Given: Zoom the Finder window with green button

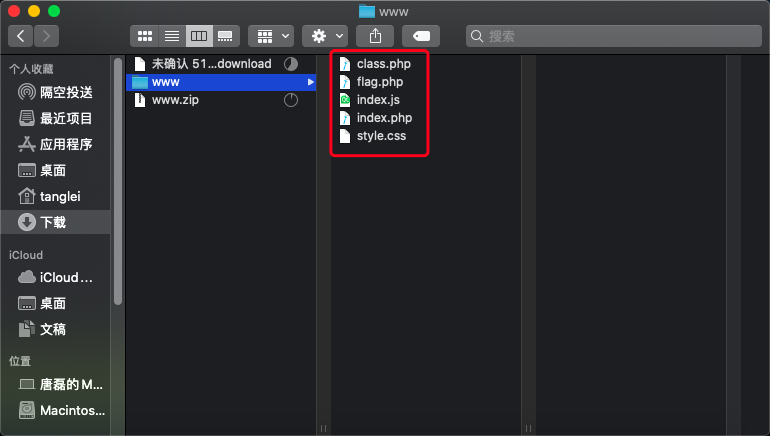Looking at the screenshot, I should tap(54, 11).
